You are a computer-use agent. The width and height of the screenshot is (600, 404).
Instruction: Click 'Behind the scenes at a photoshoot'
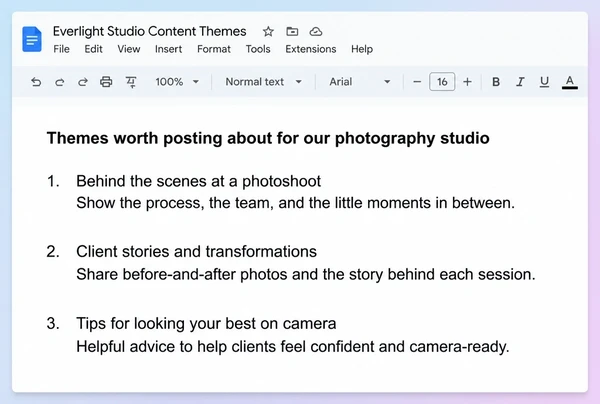click(198, 181)
